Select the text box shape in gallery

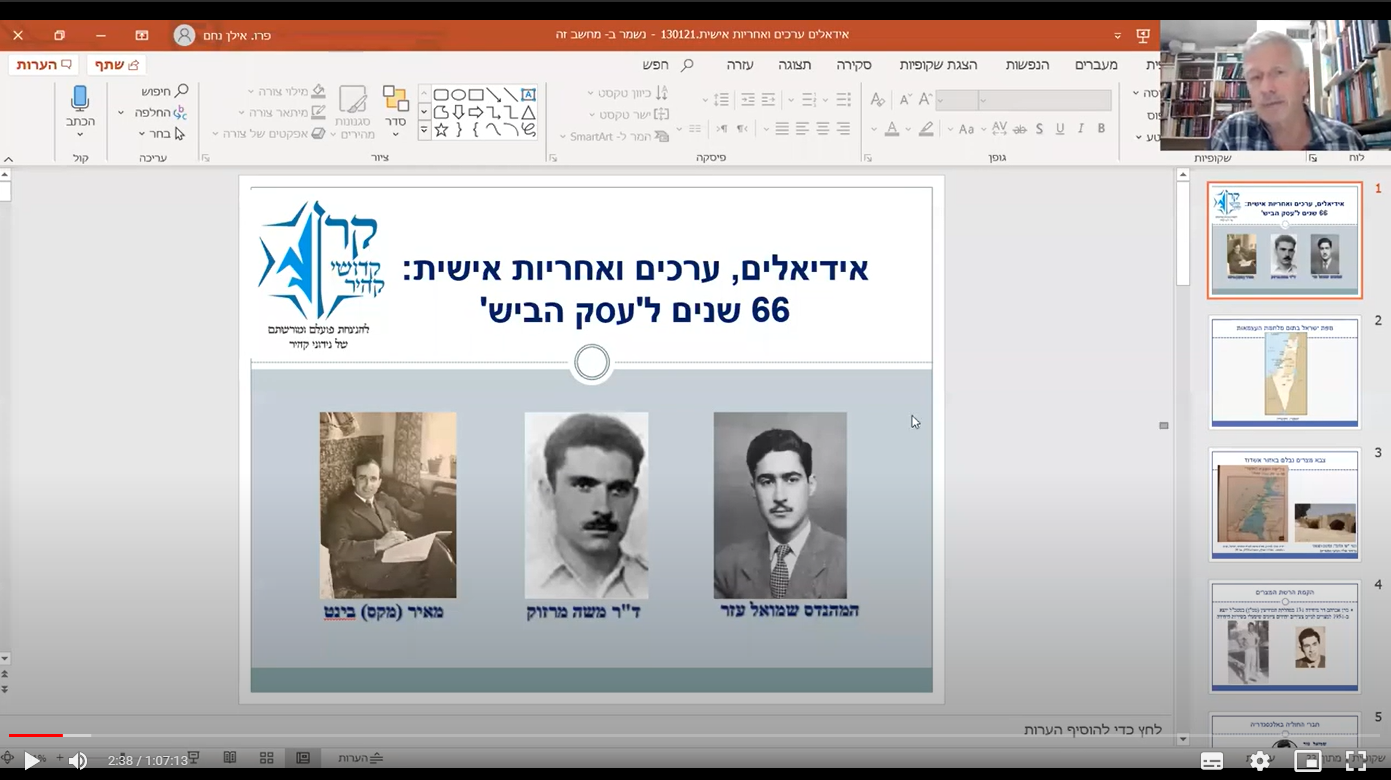point(529,95)
